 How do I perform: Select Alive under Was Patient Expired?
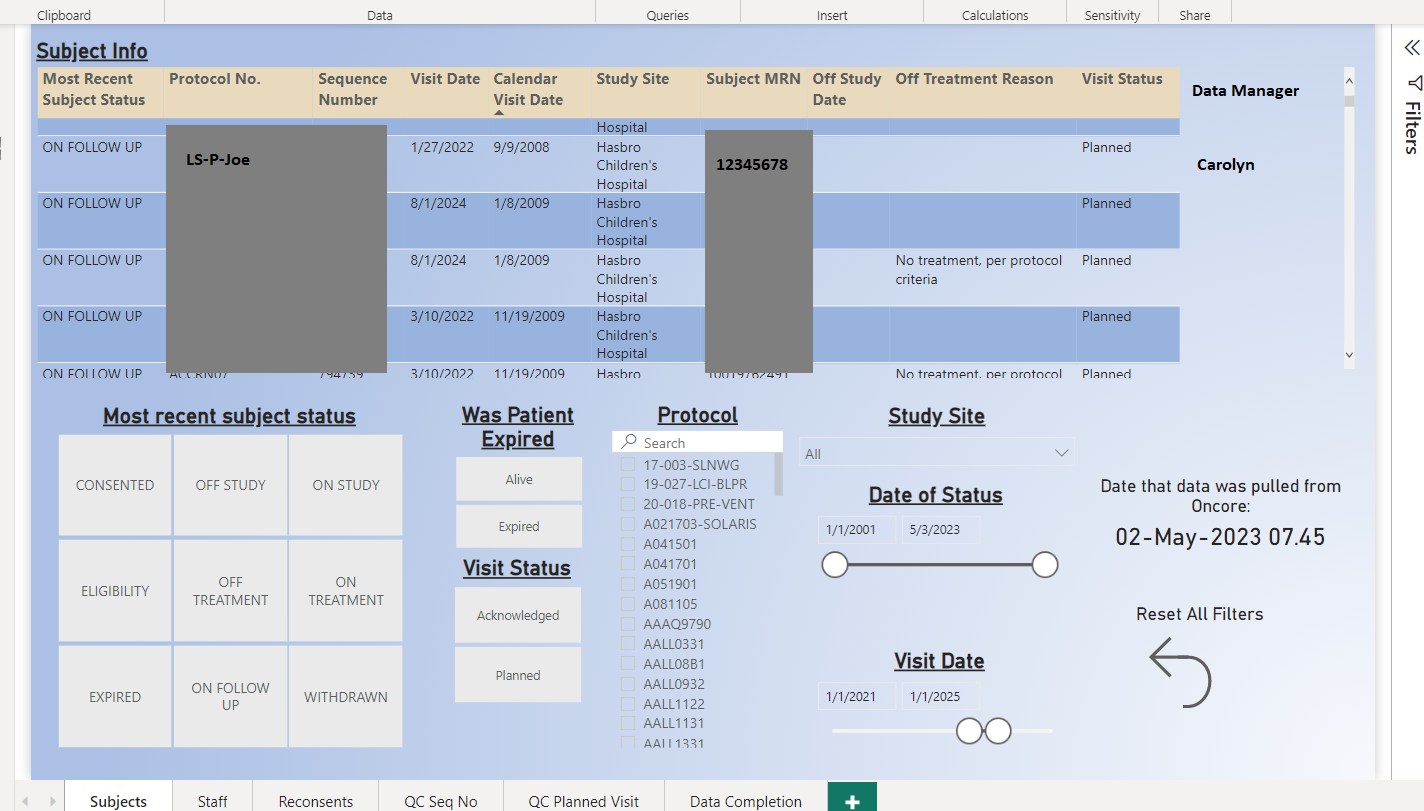[519, 479]
